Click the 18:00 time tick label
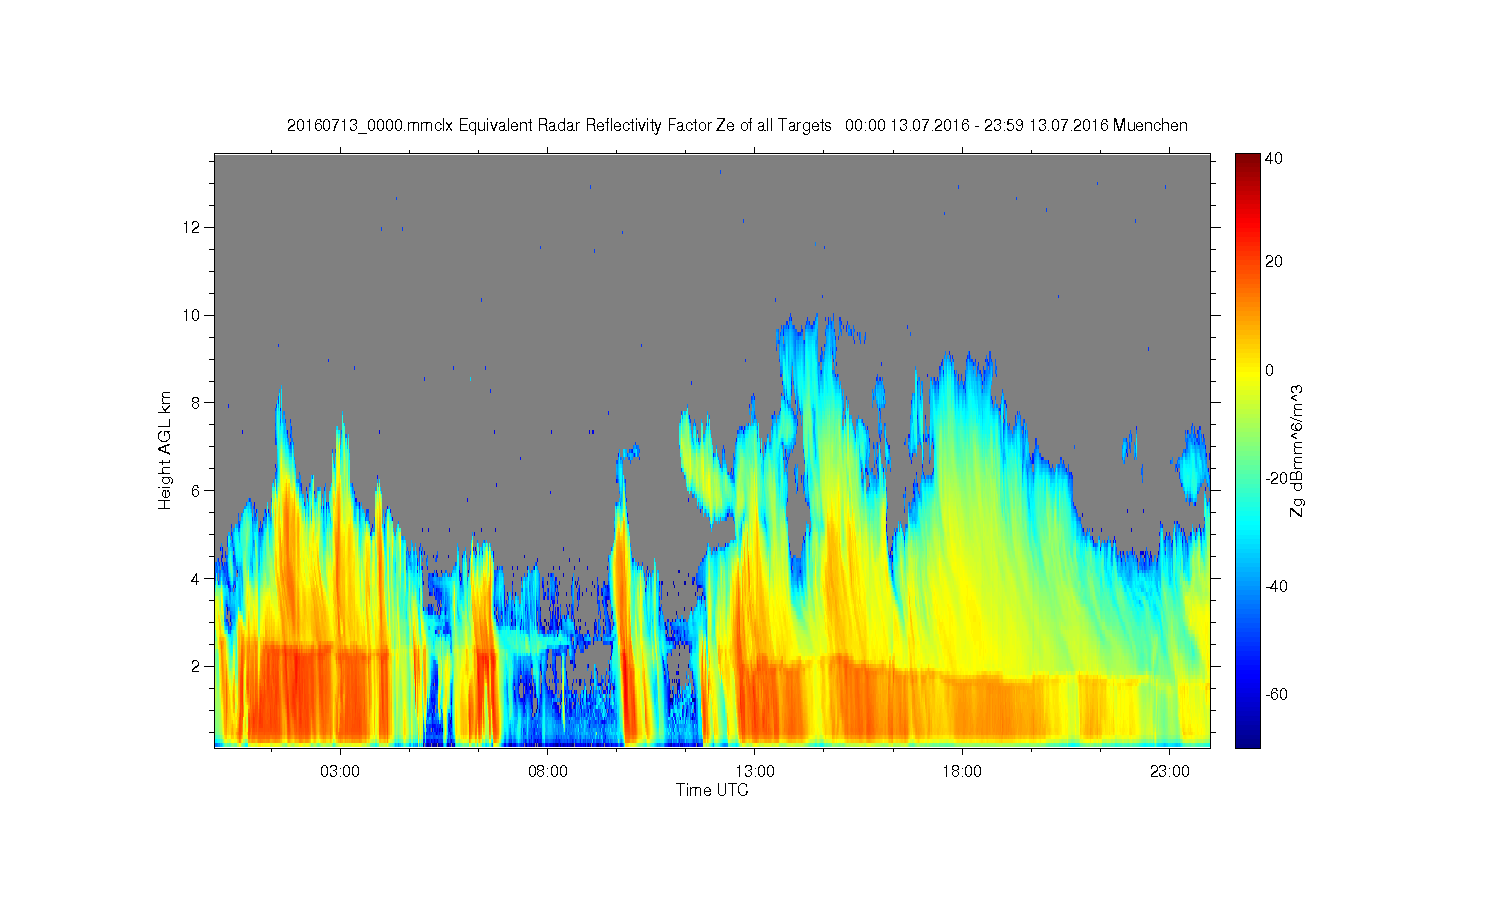Viewport: 1500px width, 900px height. click(962, 772)
